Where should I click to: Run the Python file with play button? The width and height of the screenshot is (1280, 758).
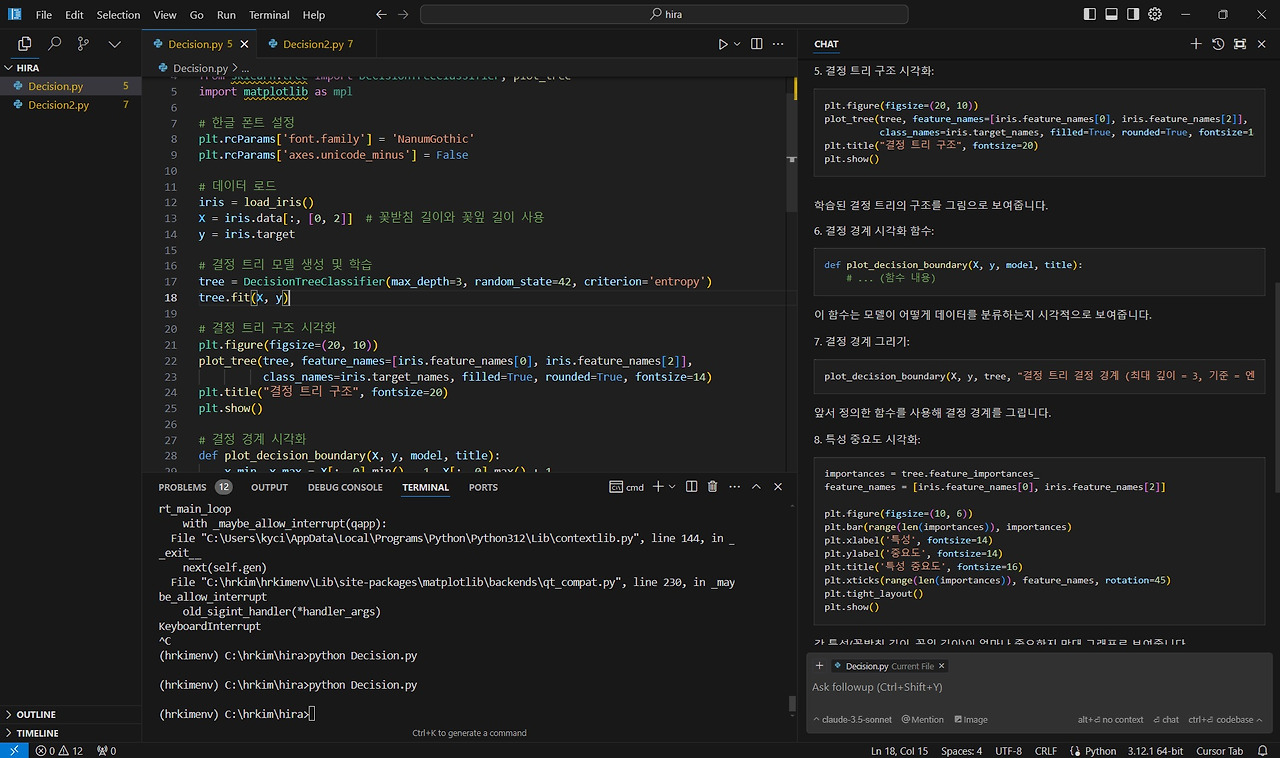point(723,44)
